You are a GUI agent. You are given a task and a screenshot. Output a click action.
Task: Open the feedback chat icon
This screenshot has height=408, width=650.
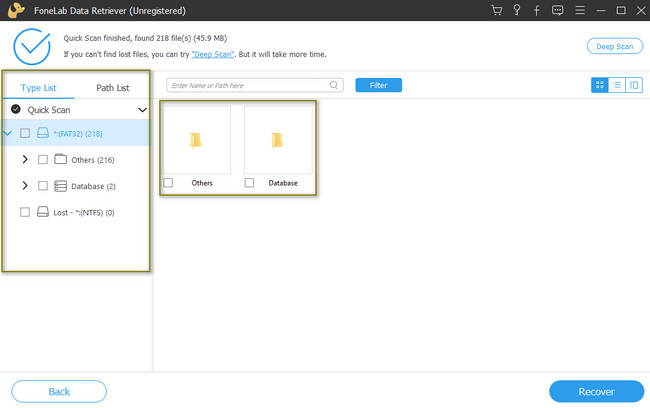pyautogui.click(x=558, y=10)
